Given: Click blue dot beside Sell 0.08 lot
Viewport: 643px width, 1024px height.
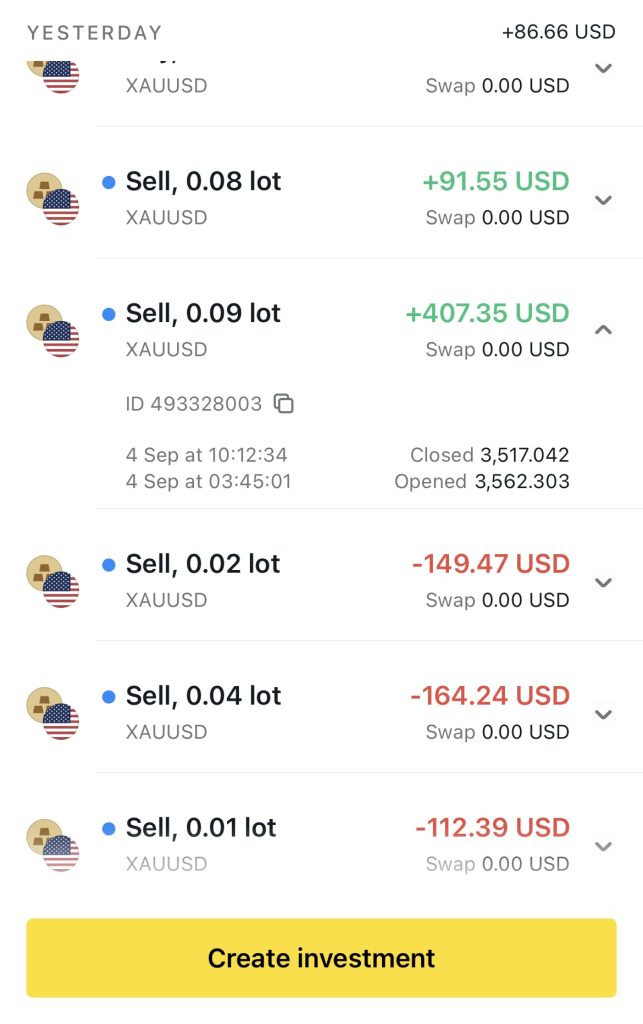Looking at the screenshot, I should [109, 182].
